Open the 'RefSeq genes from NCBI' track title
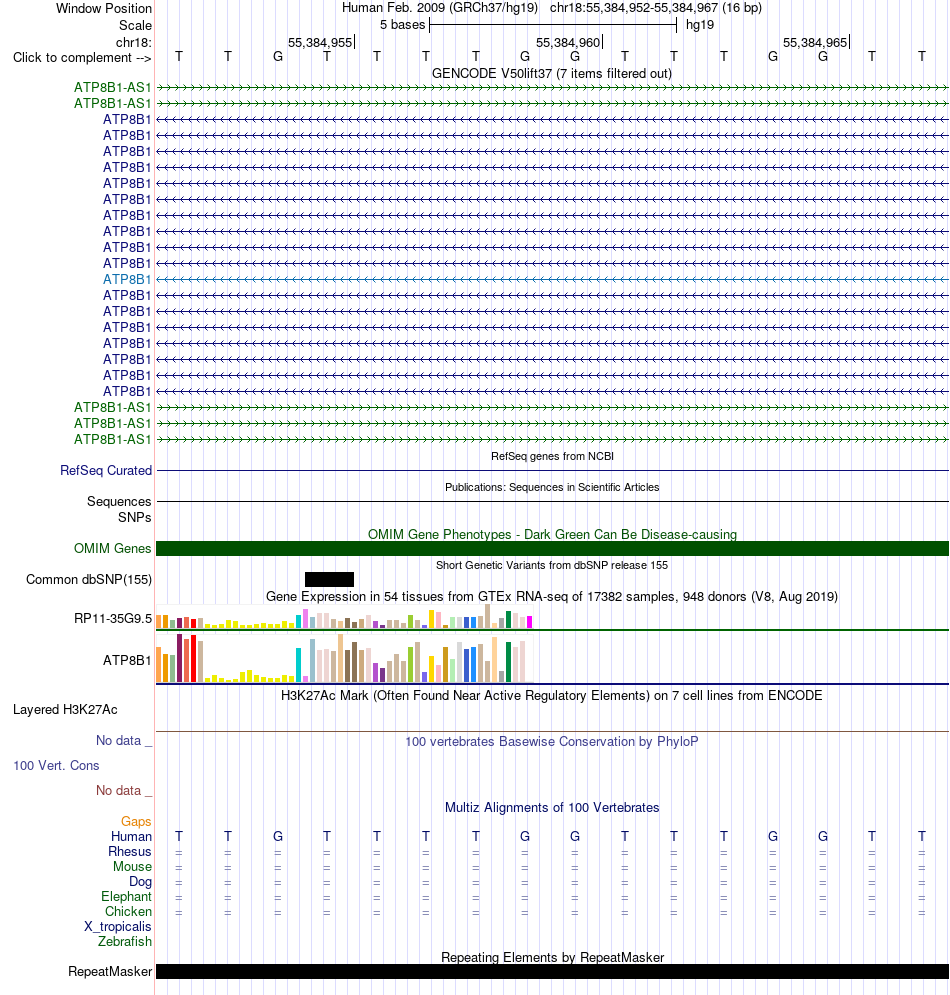 pos(552,456)
